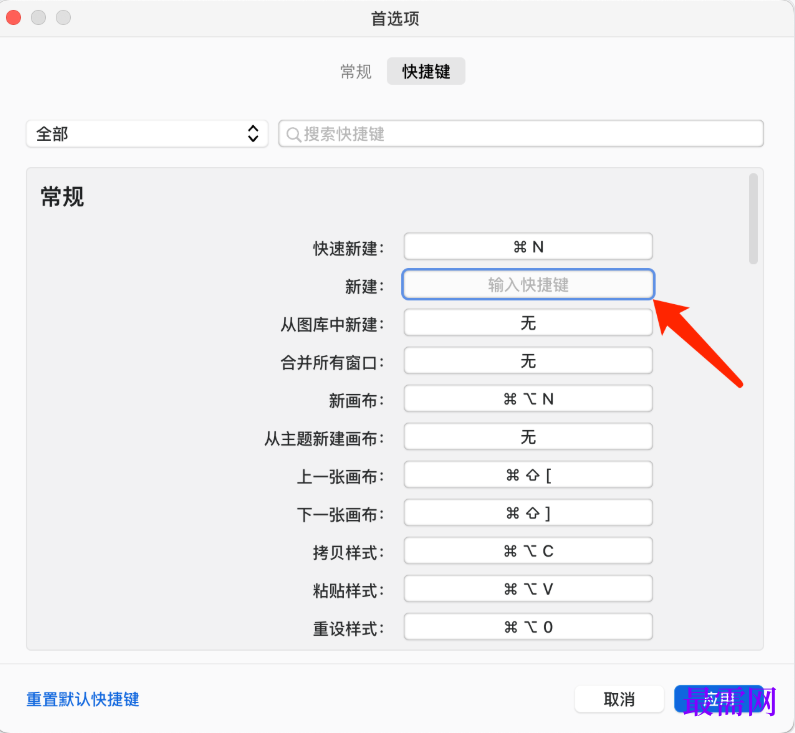Edit the 重设样式 shortcut field
Image resolution: width=795 pixels, height=733 pixels.
pos(528,627)
